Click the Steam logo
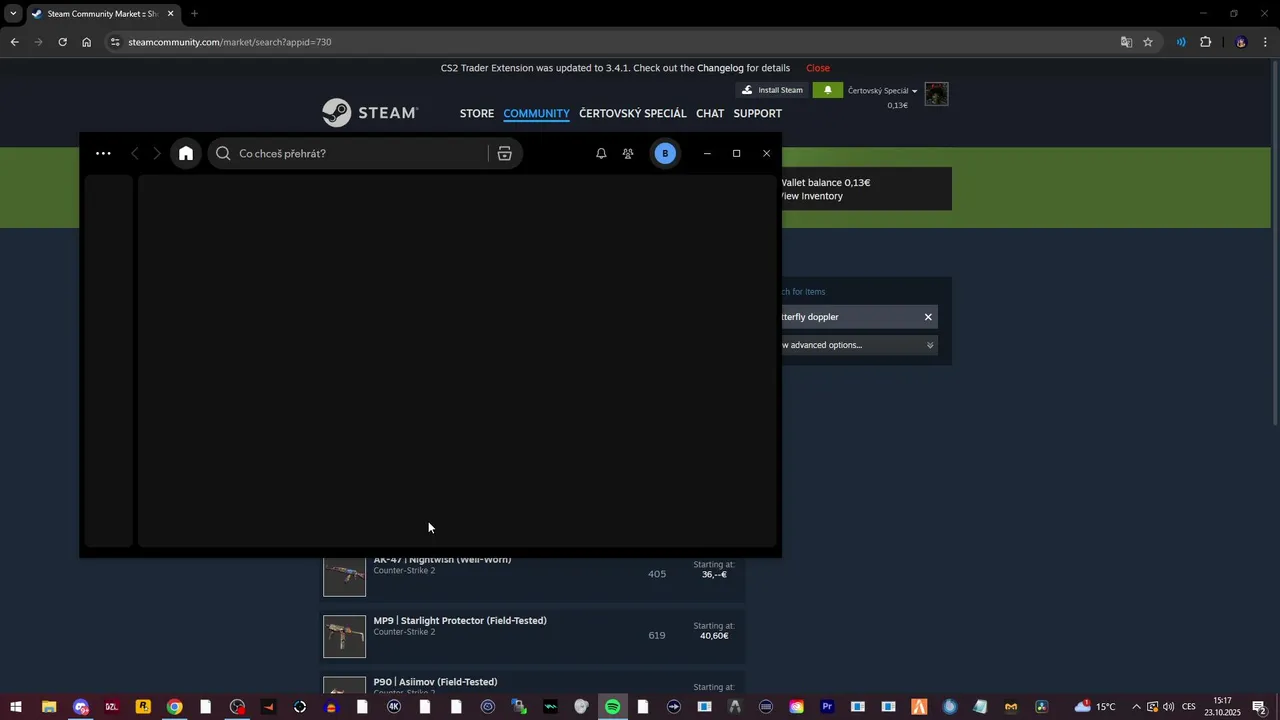The width and height of the screenshot is (1280, 720). [x=370, y=113]
